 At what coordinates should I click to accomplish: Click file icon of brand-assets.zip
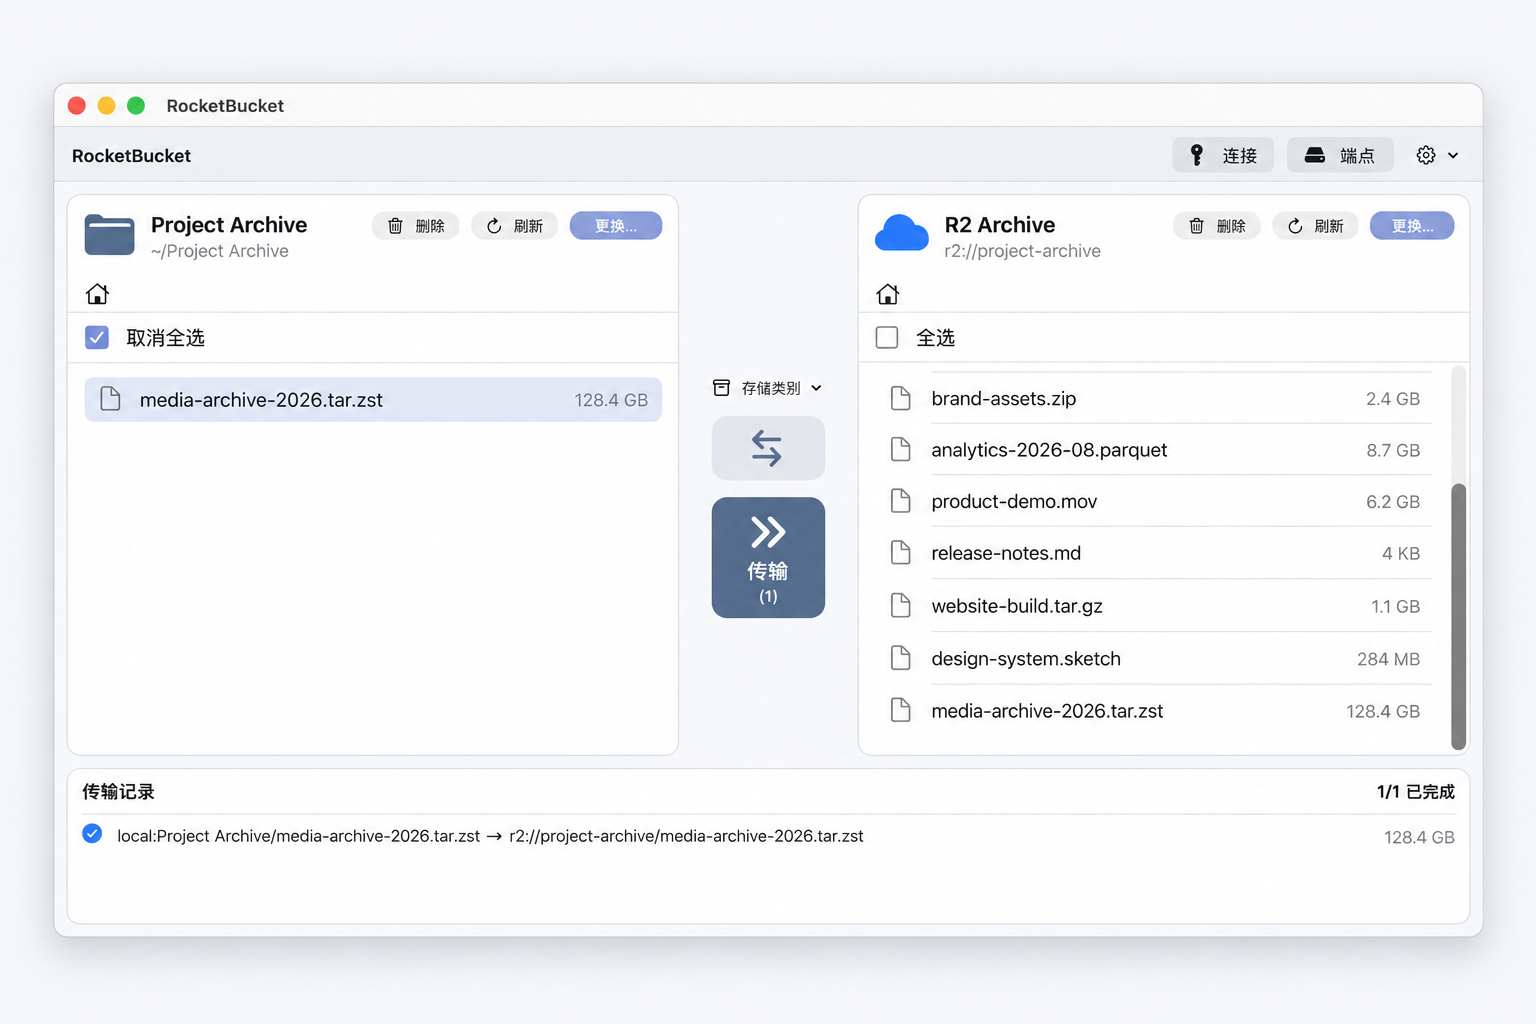pos(901,399)
